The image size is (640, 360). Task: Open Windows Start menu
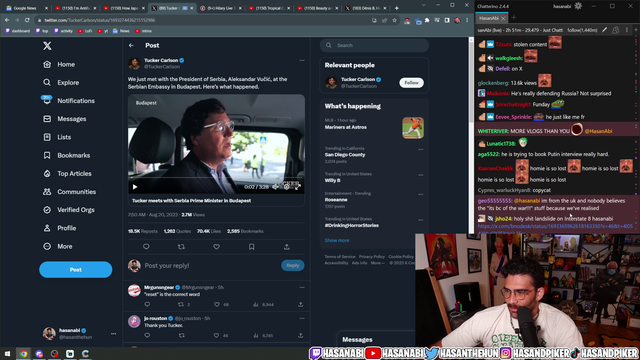click(x=7, y=353)
